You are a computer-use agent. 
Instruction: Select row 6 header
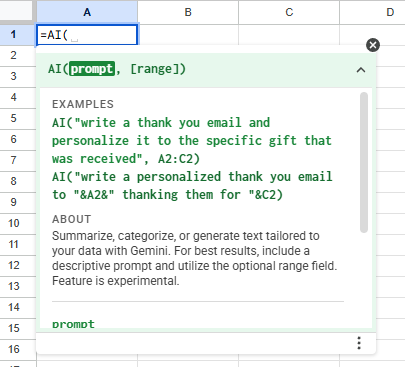click(x=13, y=139)
